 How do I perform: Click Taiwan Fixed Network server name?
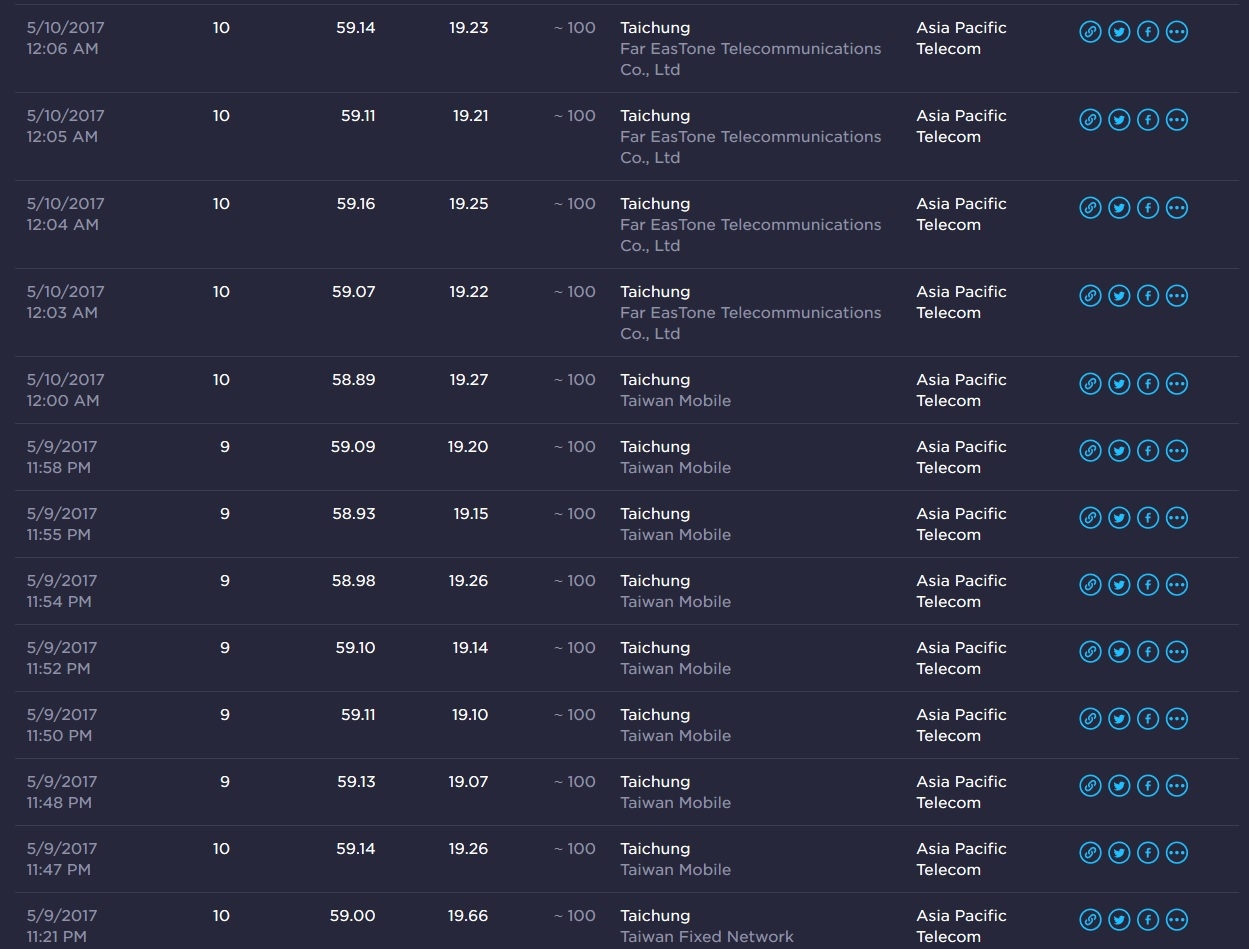click(707, 937)
